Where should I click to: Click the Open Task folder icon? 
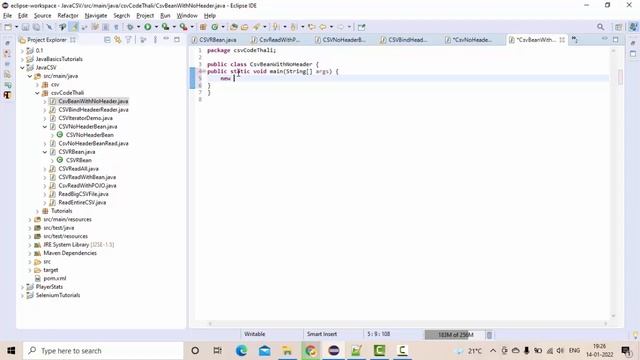(x=244, y=27)
